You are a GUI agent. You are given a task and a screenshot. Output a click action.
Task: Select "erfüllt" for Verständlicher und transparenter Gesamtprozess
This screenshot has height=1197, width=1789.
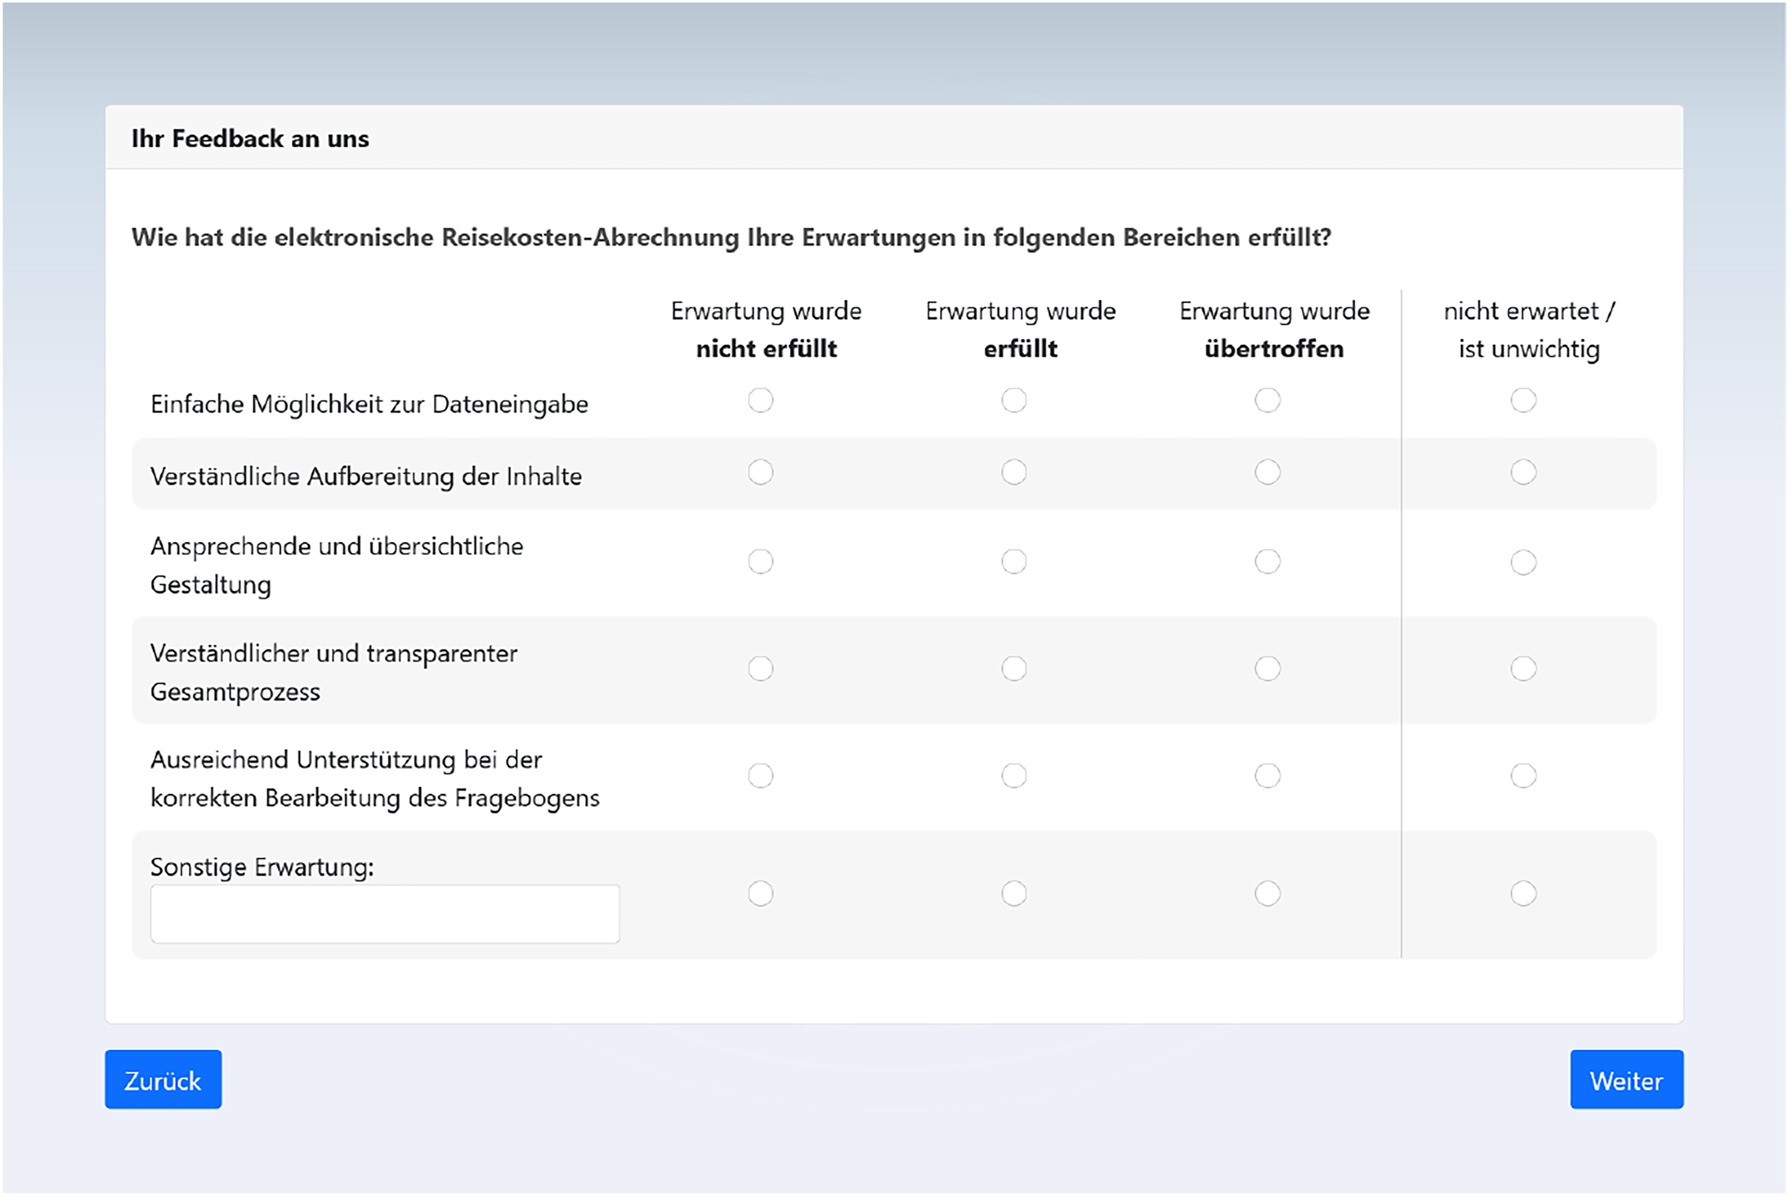[x=1014, y=668]
